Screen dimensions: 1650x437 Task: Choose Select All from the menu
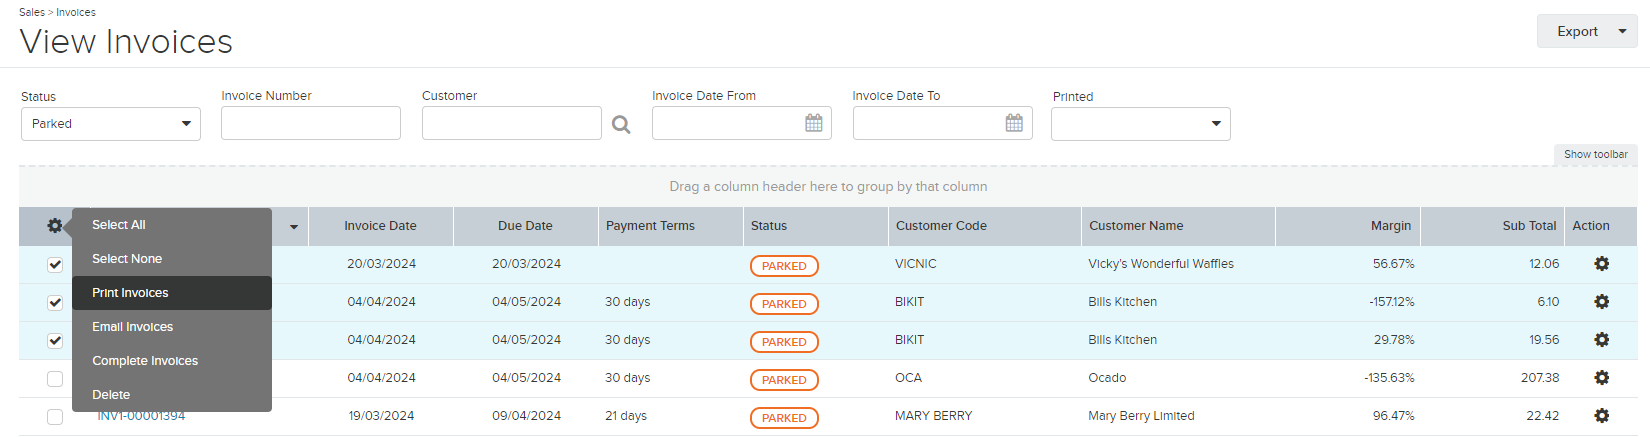click(x=172, y=225)
